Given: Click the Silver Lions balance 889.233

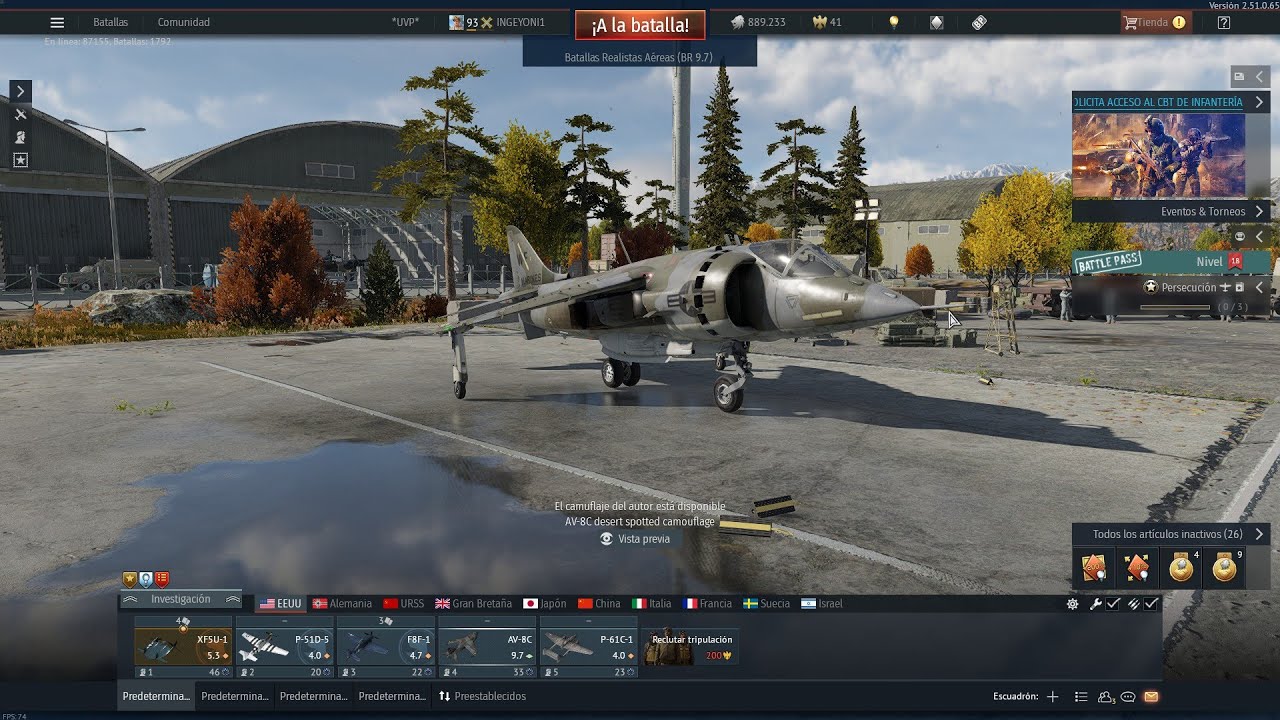Looking at the screenshot, I should pos(757,22).
